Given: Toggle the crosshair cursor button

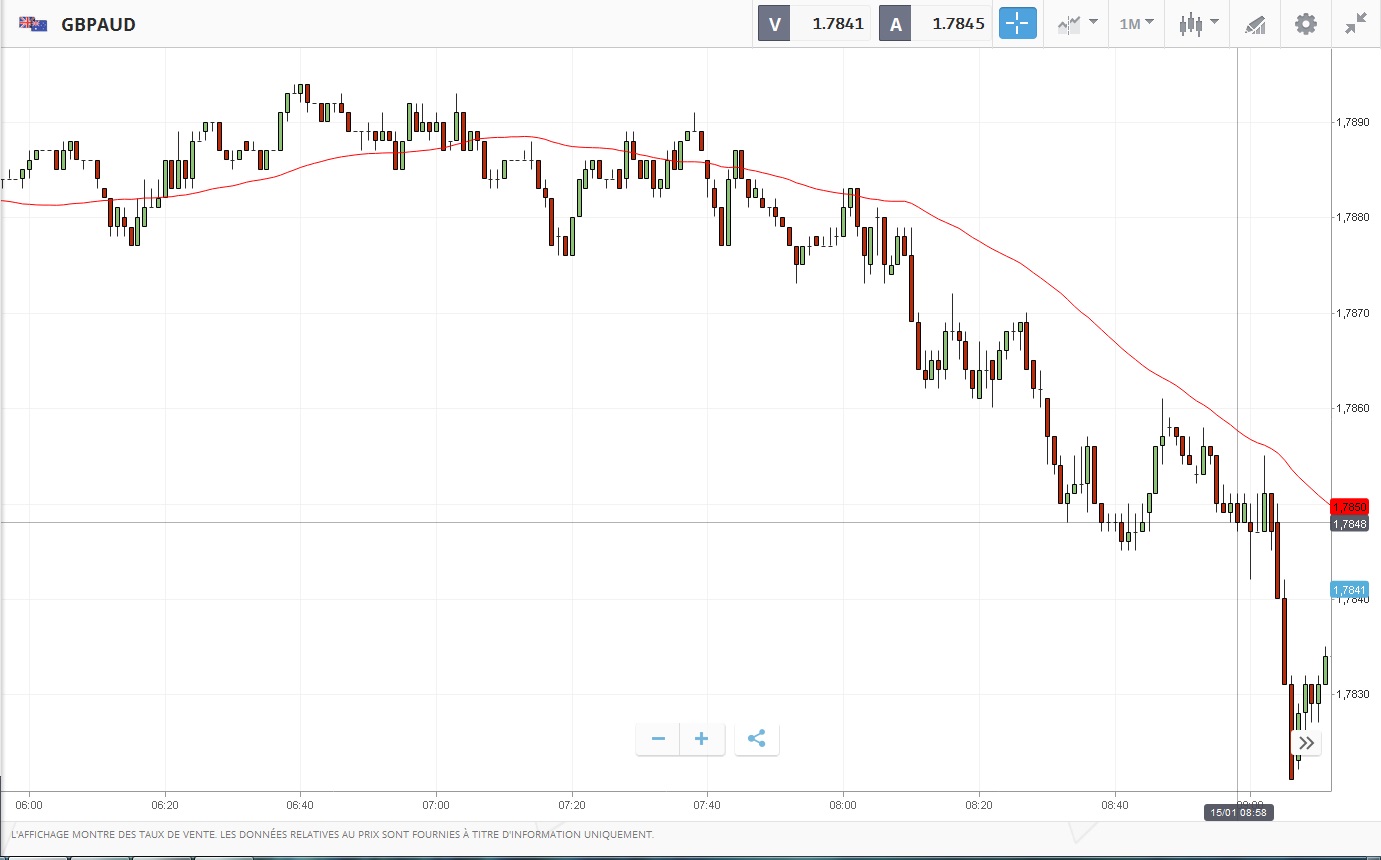Looking at the screenshot, I should 1017,23.
